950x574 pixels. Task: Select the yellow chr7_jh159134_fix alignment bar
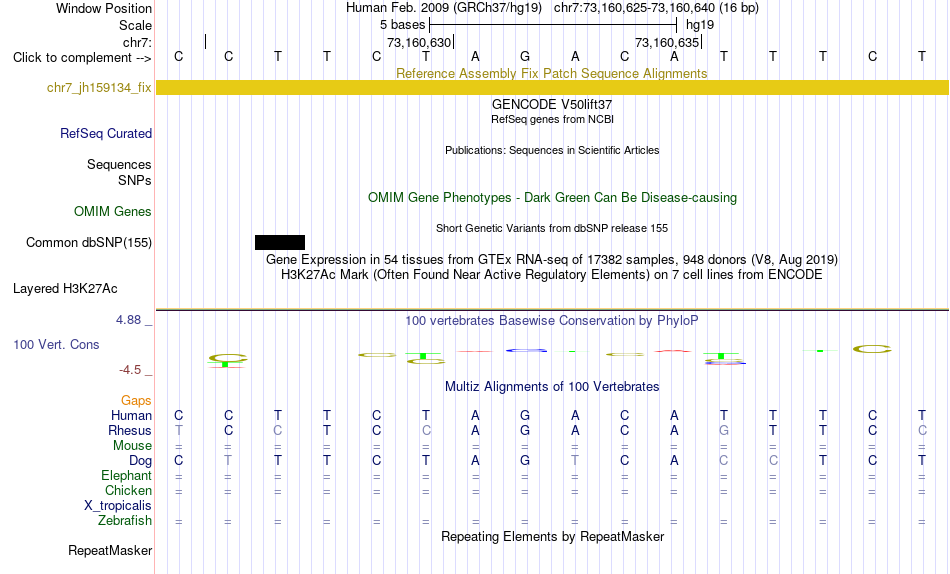pyautogui.click(x=552, y=87)
